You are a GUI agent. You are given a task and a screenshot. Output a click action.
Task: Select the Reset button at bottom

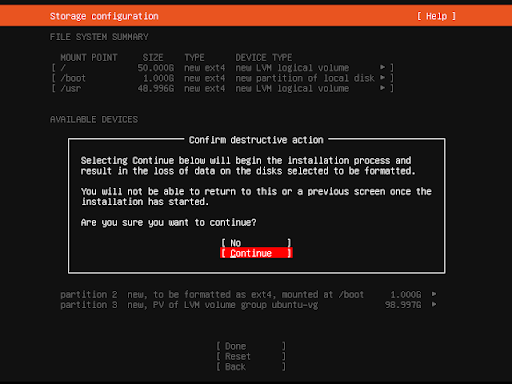[251, 356]
